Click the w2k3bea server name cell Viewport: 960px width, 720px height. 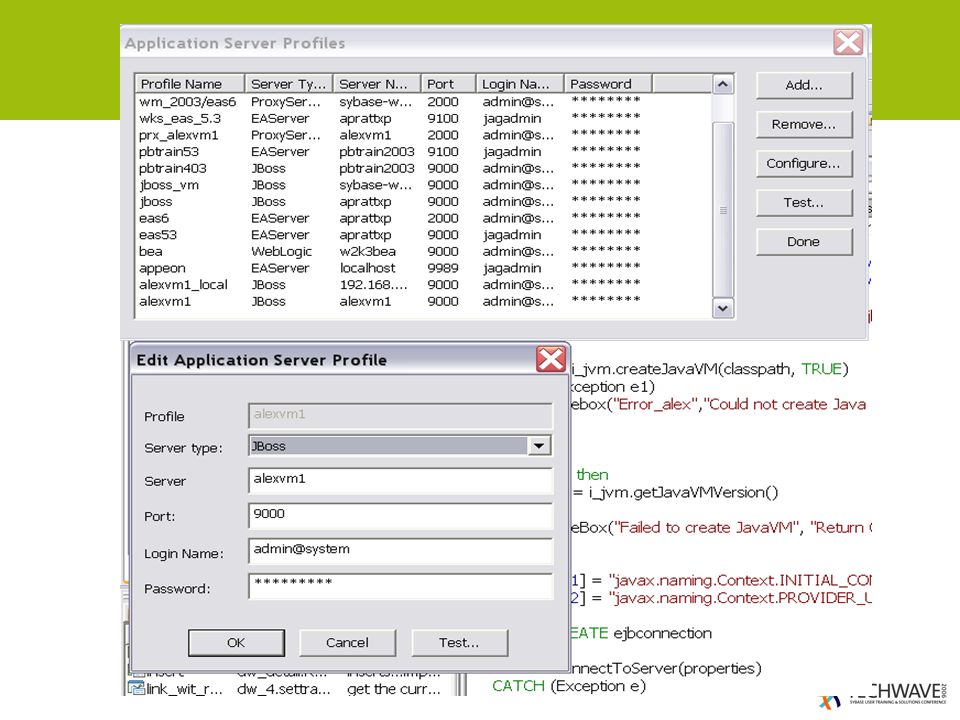tap(367, 252)
